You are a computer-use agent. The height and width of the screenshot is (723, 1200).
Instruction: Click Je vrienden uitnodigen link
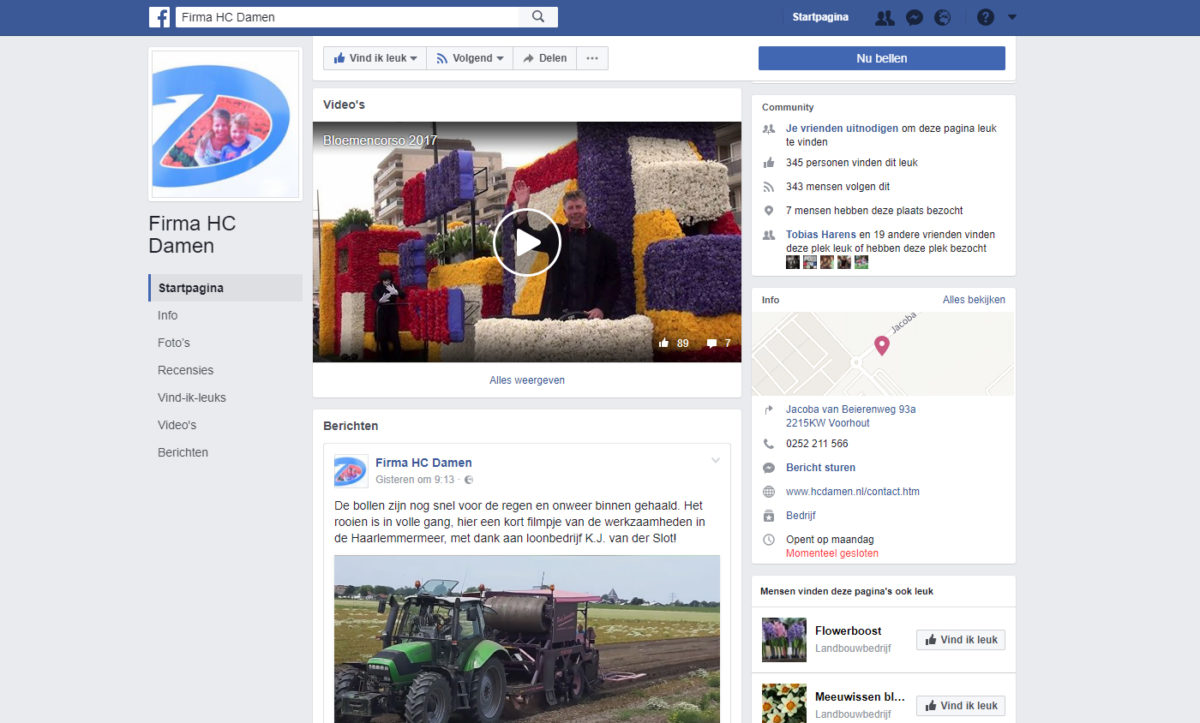842,128
